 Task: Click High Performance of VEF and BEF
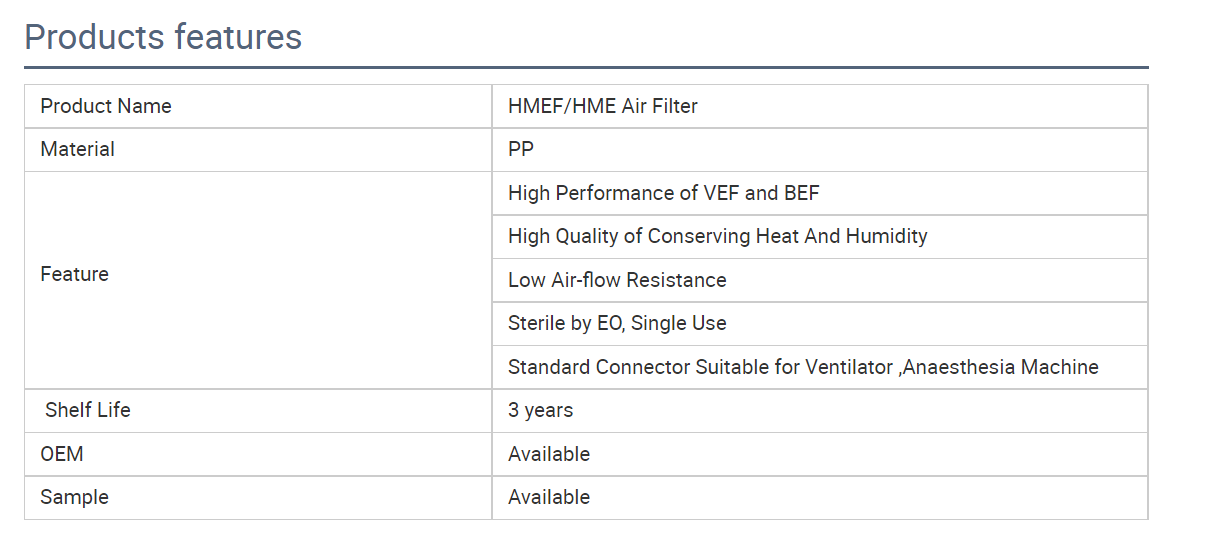pyautogui.click(x=664, y=193)
